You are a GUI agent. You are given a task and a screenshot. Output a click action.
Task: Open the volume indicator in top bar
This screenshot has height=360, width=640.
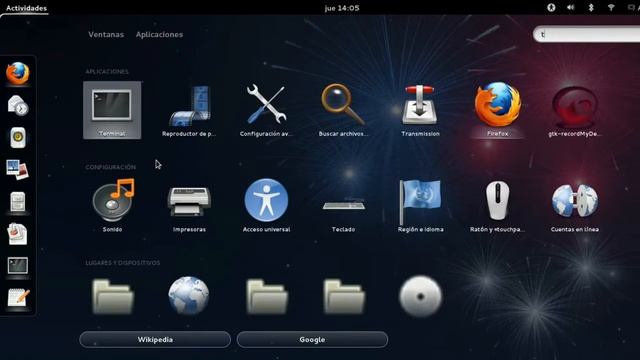tap(571, 7)
